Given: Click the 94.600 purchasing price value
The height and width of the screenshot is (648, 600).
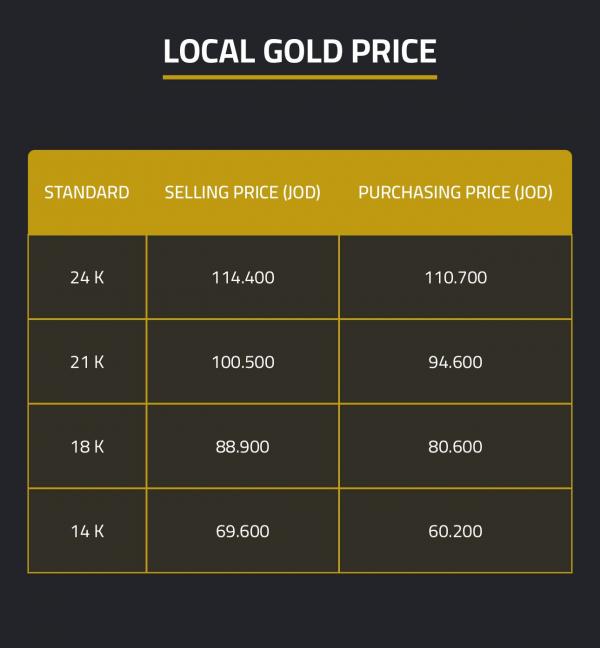Looking at the screenshot, I should (456, 362).
